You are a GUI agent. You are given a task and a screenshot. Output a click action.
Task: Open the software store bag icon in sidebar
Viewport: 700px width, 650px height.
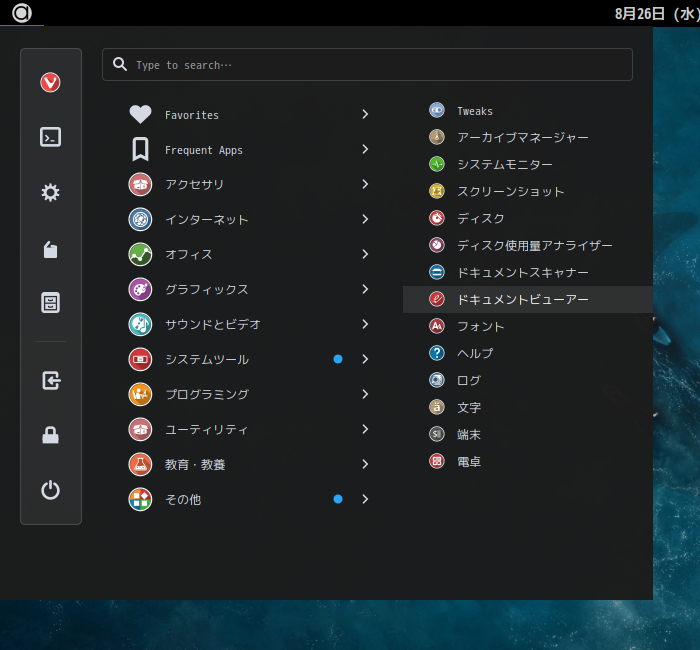50,250
